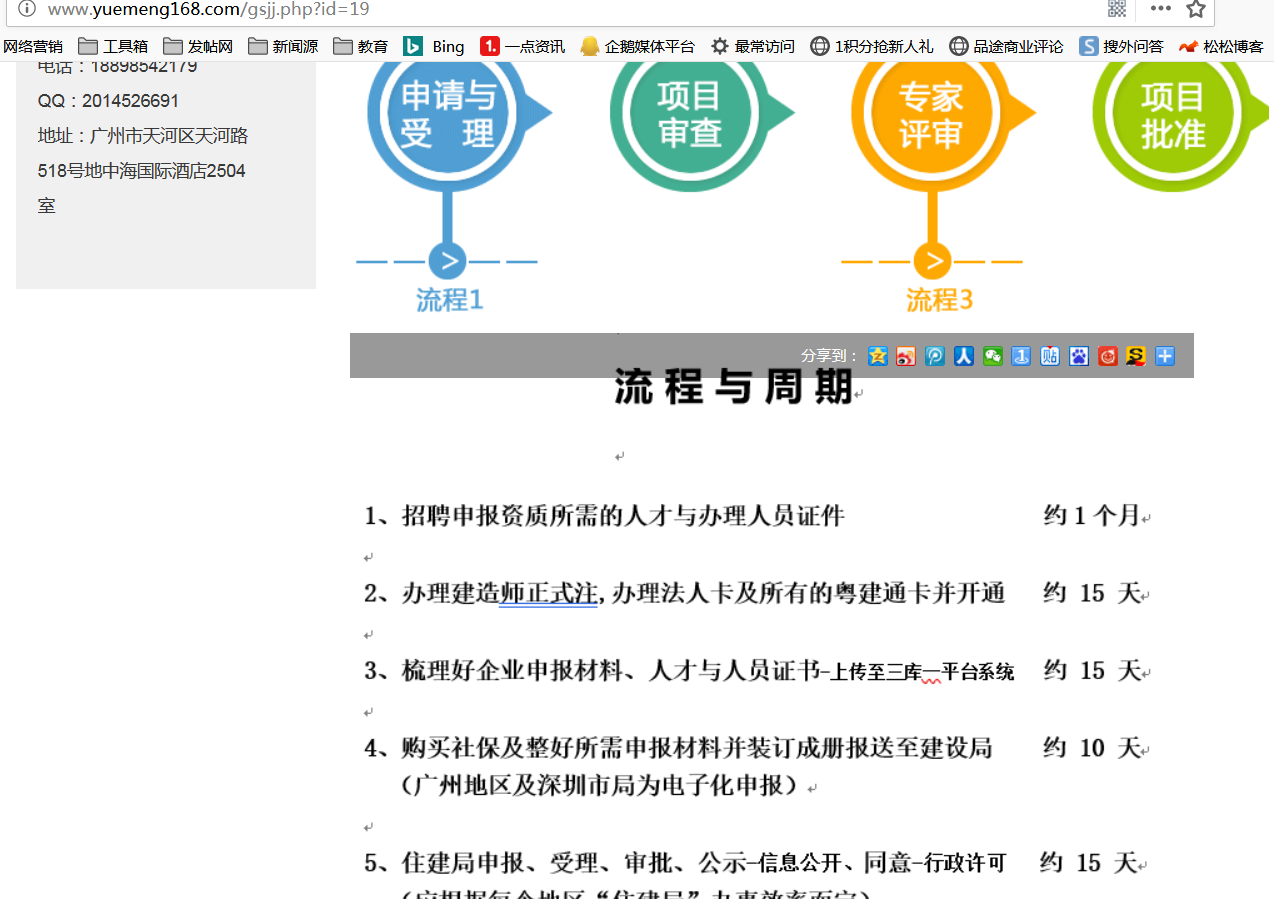Open the QR code icon in address bar
Image resolution: width=1274 pixels, height=899 pixels.
(x=1117, y=9)
